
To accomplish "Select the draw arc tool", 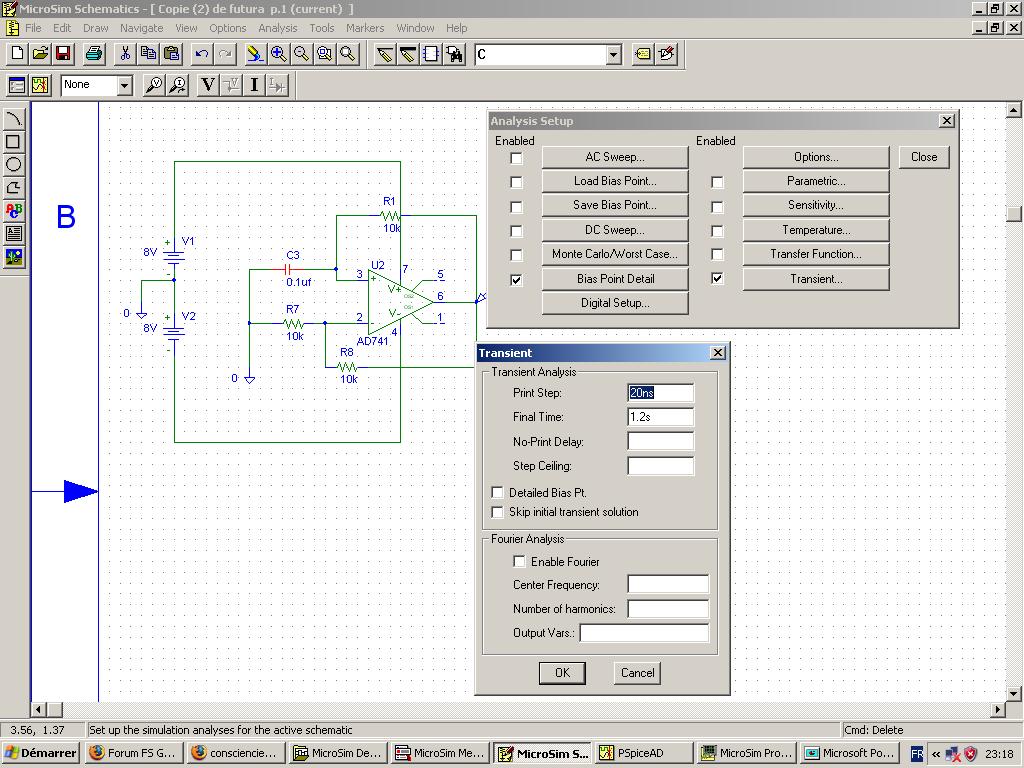I will coord(14,119).
